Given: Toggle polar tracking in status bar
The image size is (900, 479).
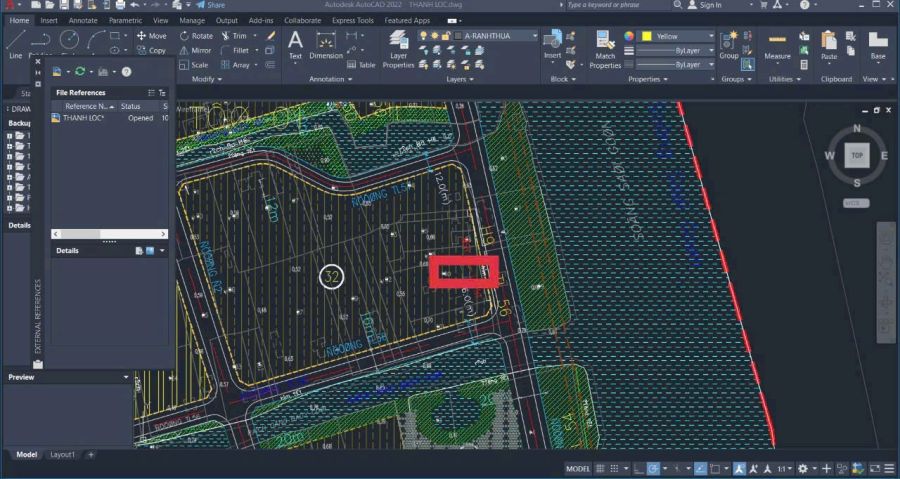Looking at the screenshot, I should pos(653,468).
